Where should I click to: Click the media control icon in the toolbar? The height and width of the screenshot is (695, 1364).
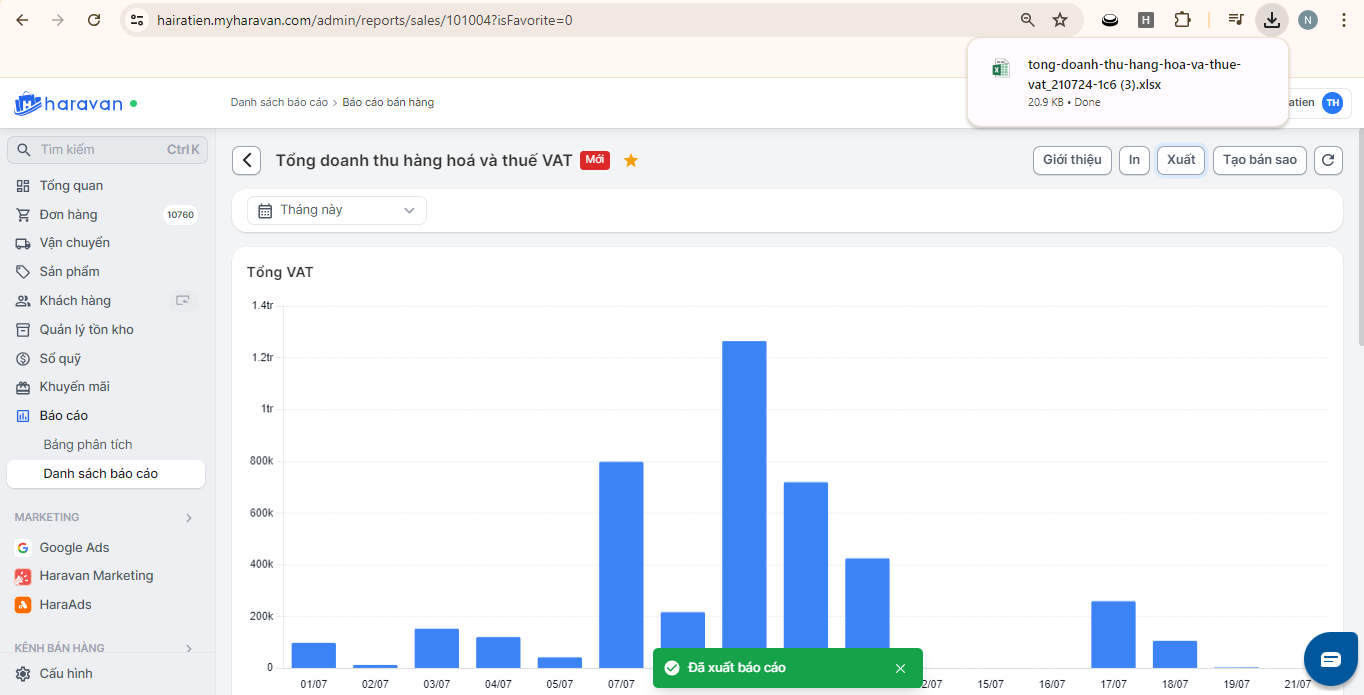(1236, 20)
